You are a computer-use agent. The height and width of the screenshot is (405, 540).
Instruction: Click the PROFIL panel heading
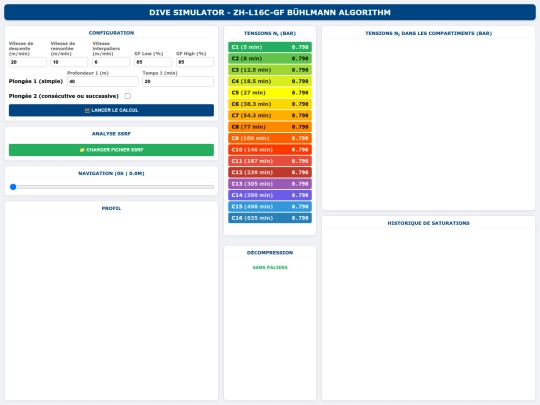coord(111,208)
